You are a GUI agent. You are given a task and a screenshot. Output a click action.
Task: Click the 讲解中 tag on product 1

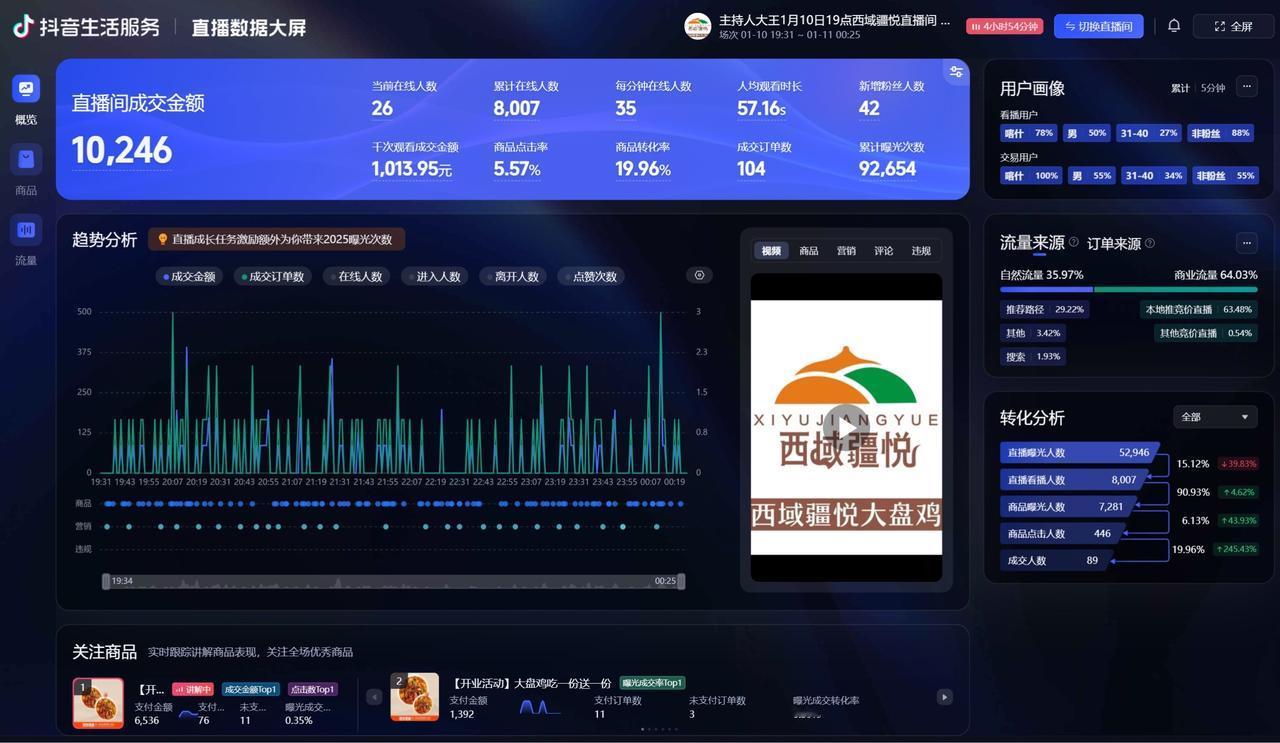tap(193, 689)
